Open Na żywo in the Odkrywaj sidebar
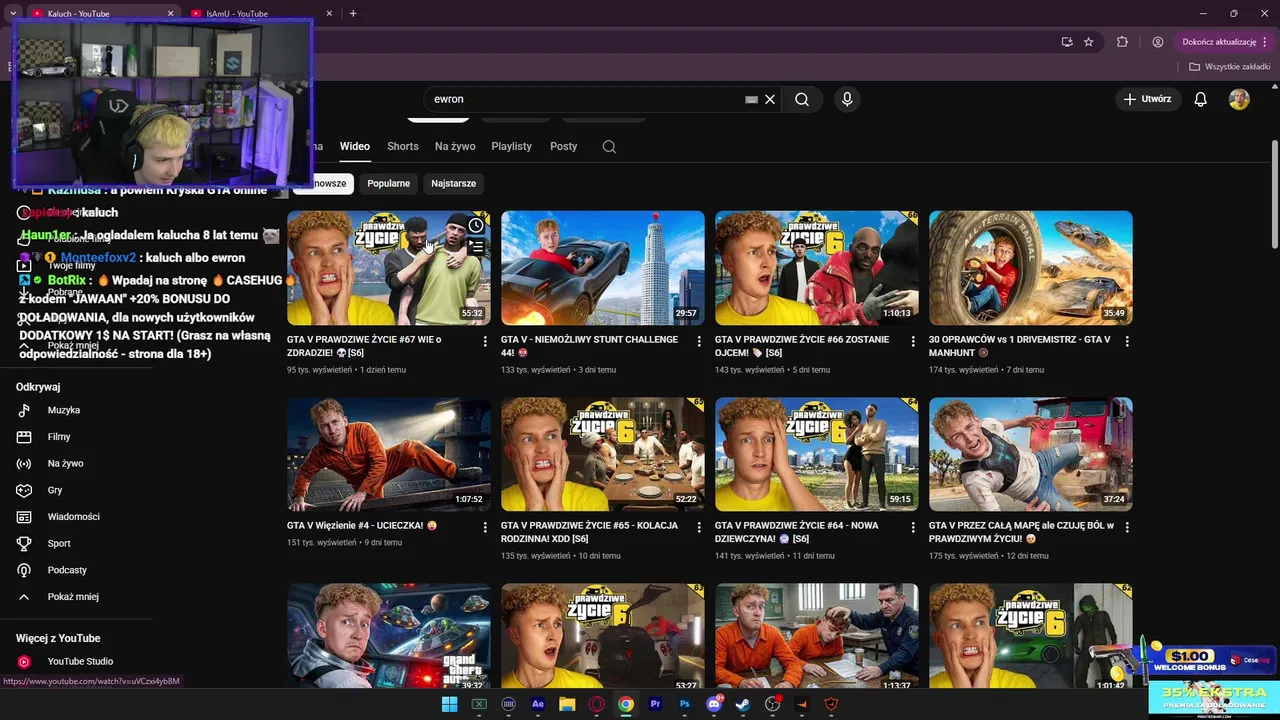 click(x=65, y=464)
